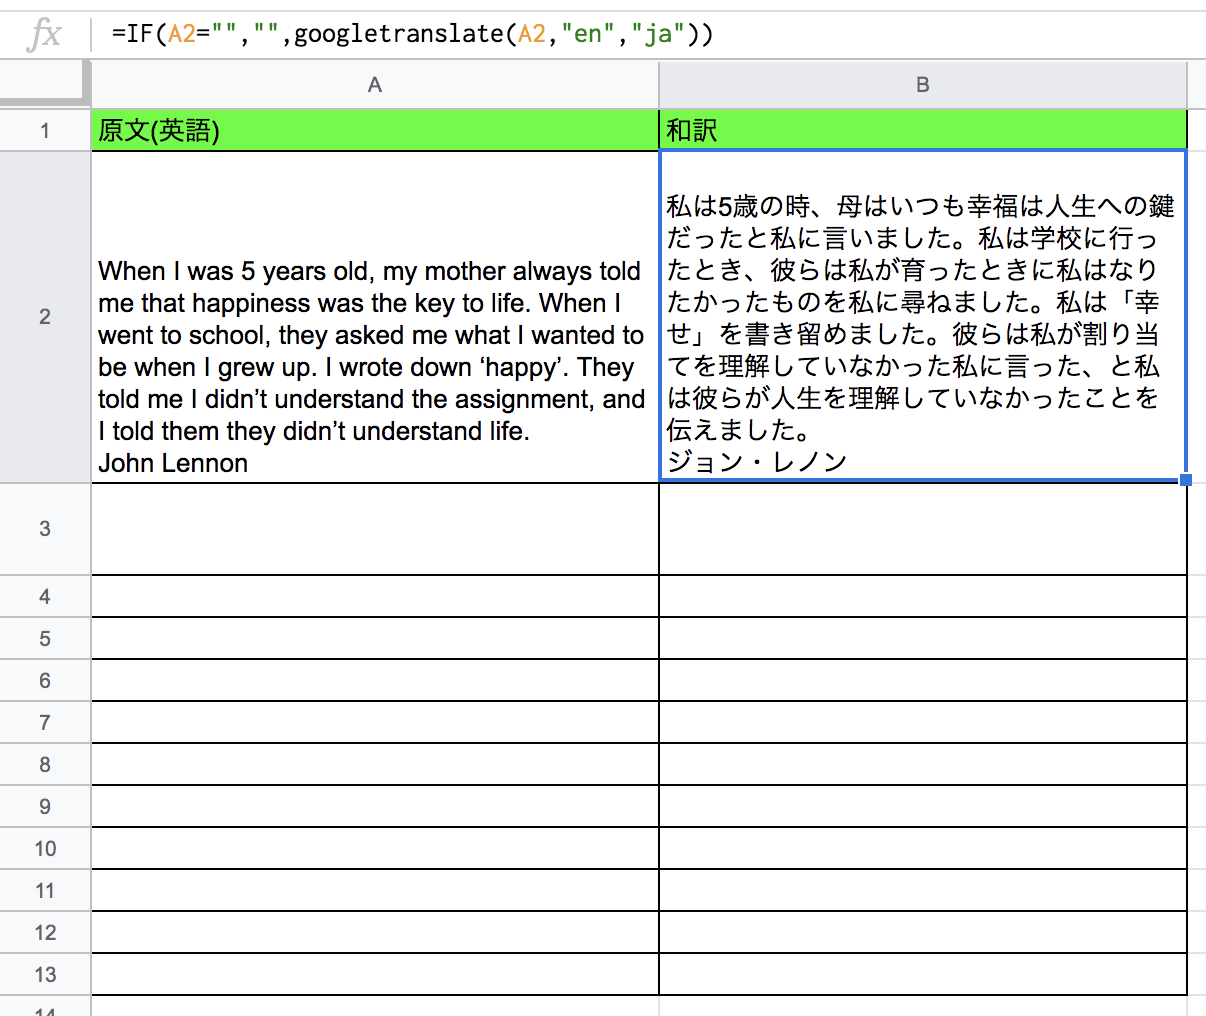Click empty cell A7

click(375, 722)
